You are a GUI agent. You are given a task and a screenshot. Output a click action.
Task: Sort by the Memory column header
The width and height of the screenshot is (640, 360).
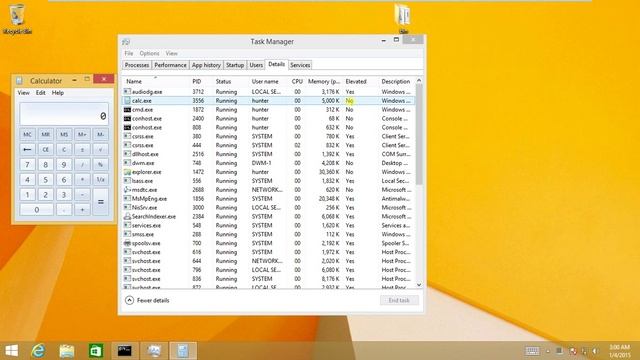(x=324, y=82)
